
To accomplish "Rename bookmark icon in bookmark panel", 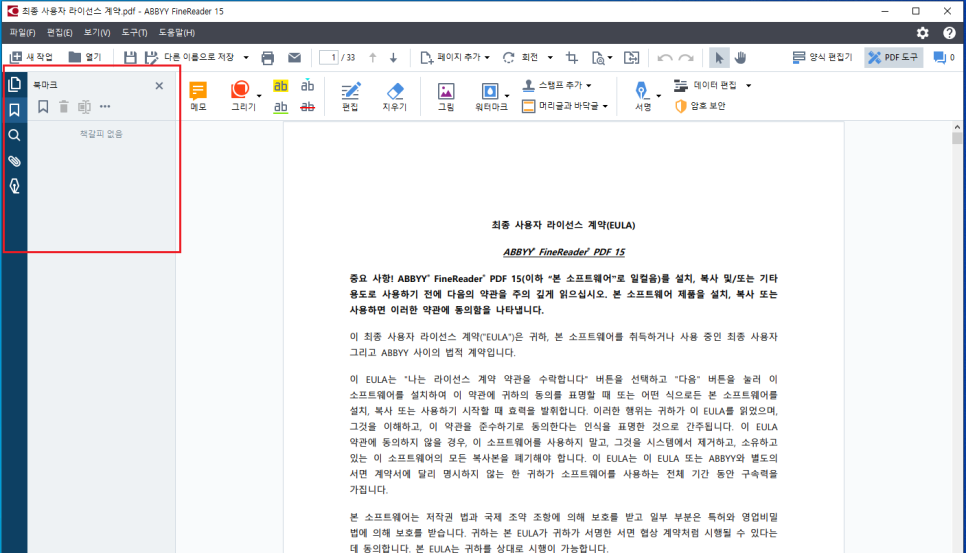I will (84, 107).
